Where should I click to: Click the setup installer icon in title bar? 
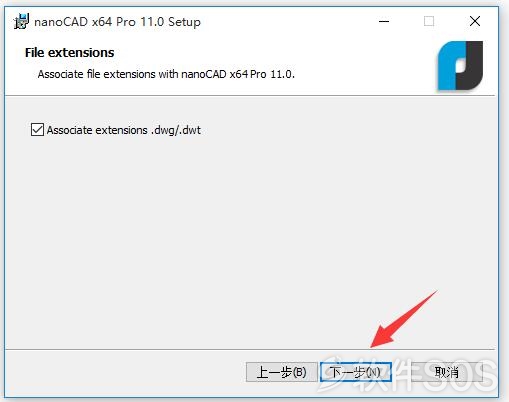[21, 22]
